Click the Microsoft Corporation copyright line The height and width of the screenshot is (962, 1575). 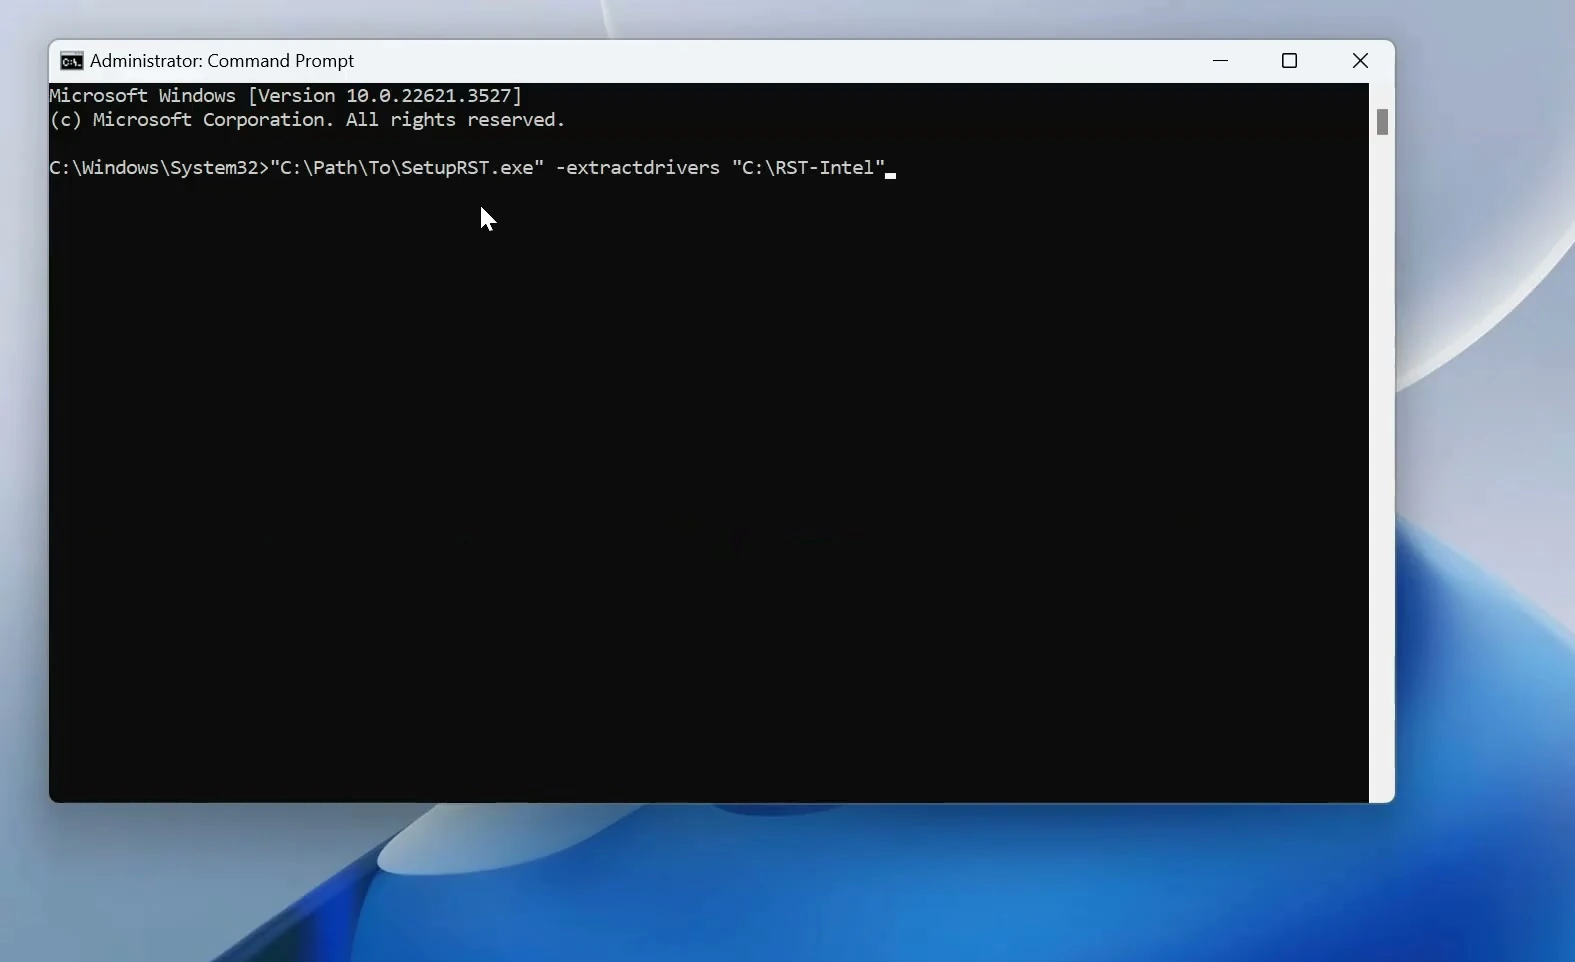(x=308, y=120)
